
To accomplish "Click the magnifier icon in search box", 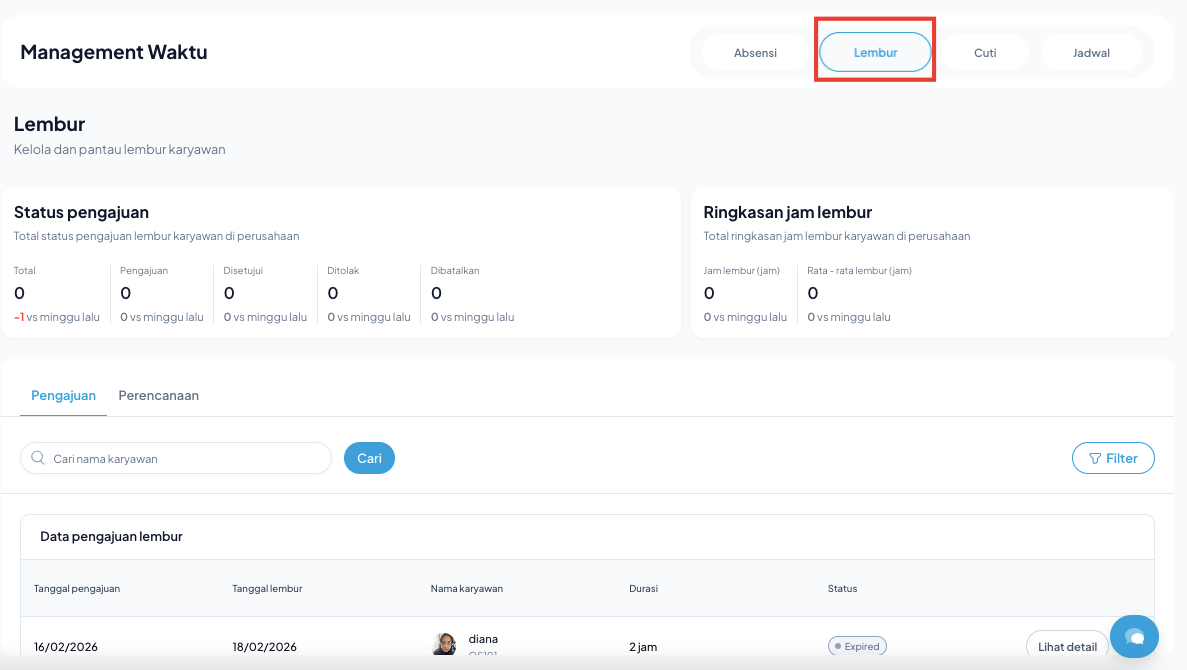I will click(x=38, y=458).
